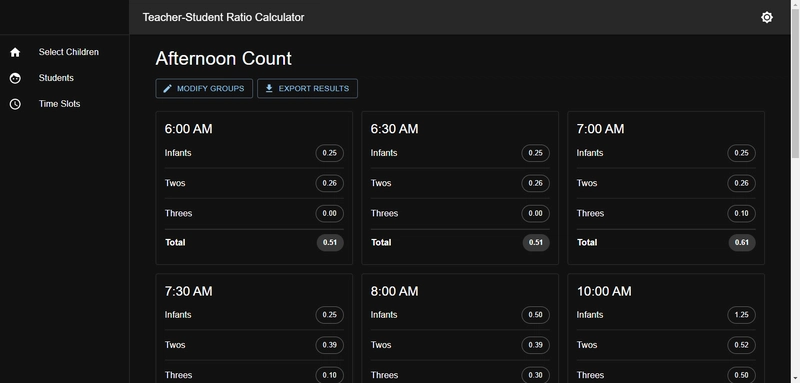Screen dimensions: 800x383
Task: Click Total label in 6:30 AM card
Action: coord(381,243)
